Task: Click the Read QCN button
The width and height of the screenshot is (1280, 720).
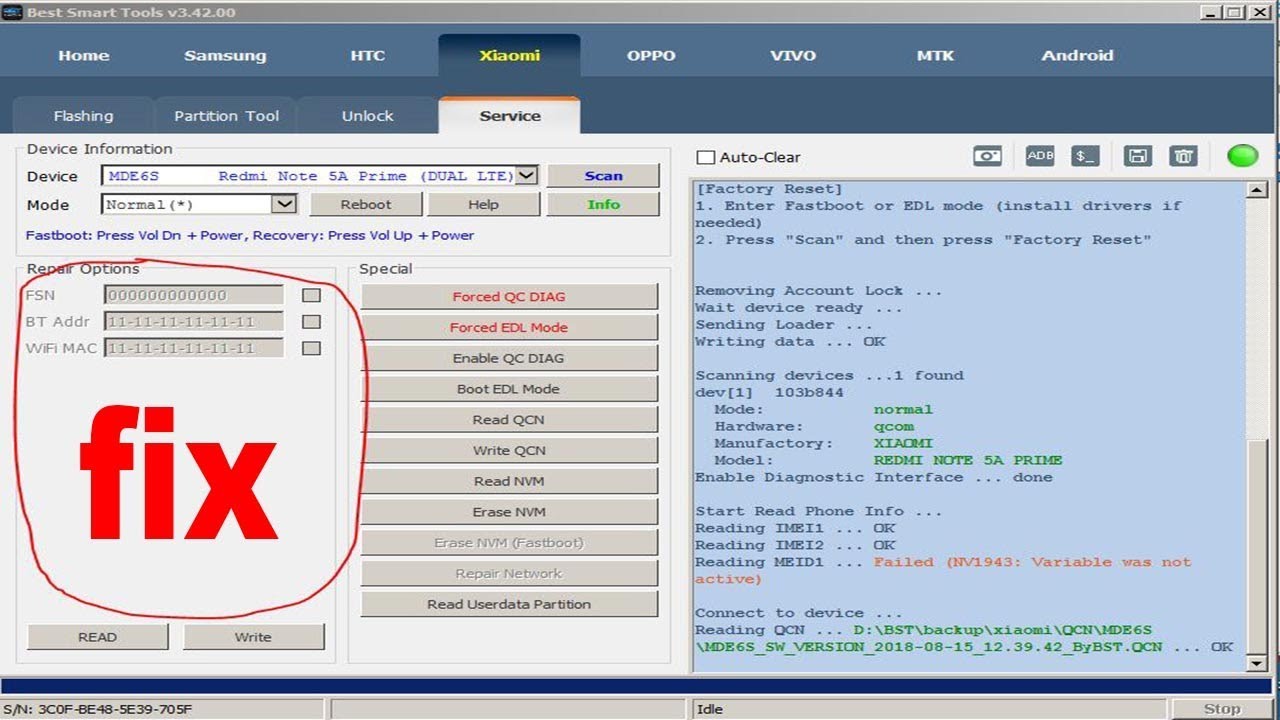Action: (509, 419)
